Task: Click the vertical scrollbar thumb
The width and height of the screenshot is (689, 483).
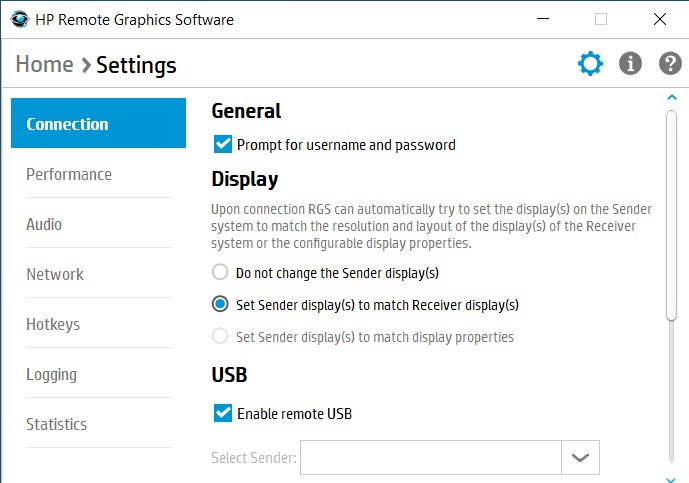Action: coord(672,214)
